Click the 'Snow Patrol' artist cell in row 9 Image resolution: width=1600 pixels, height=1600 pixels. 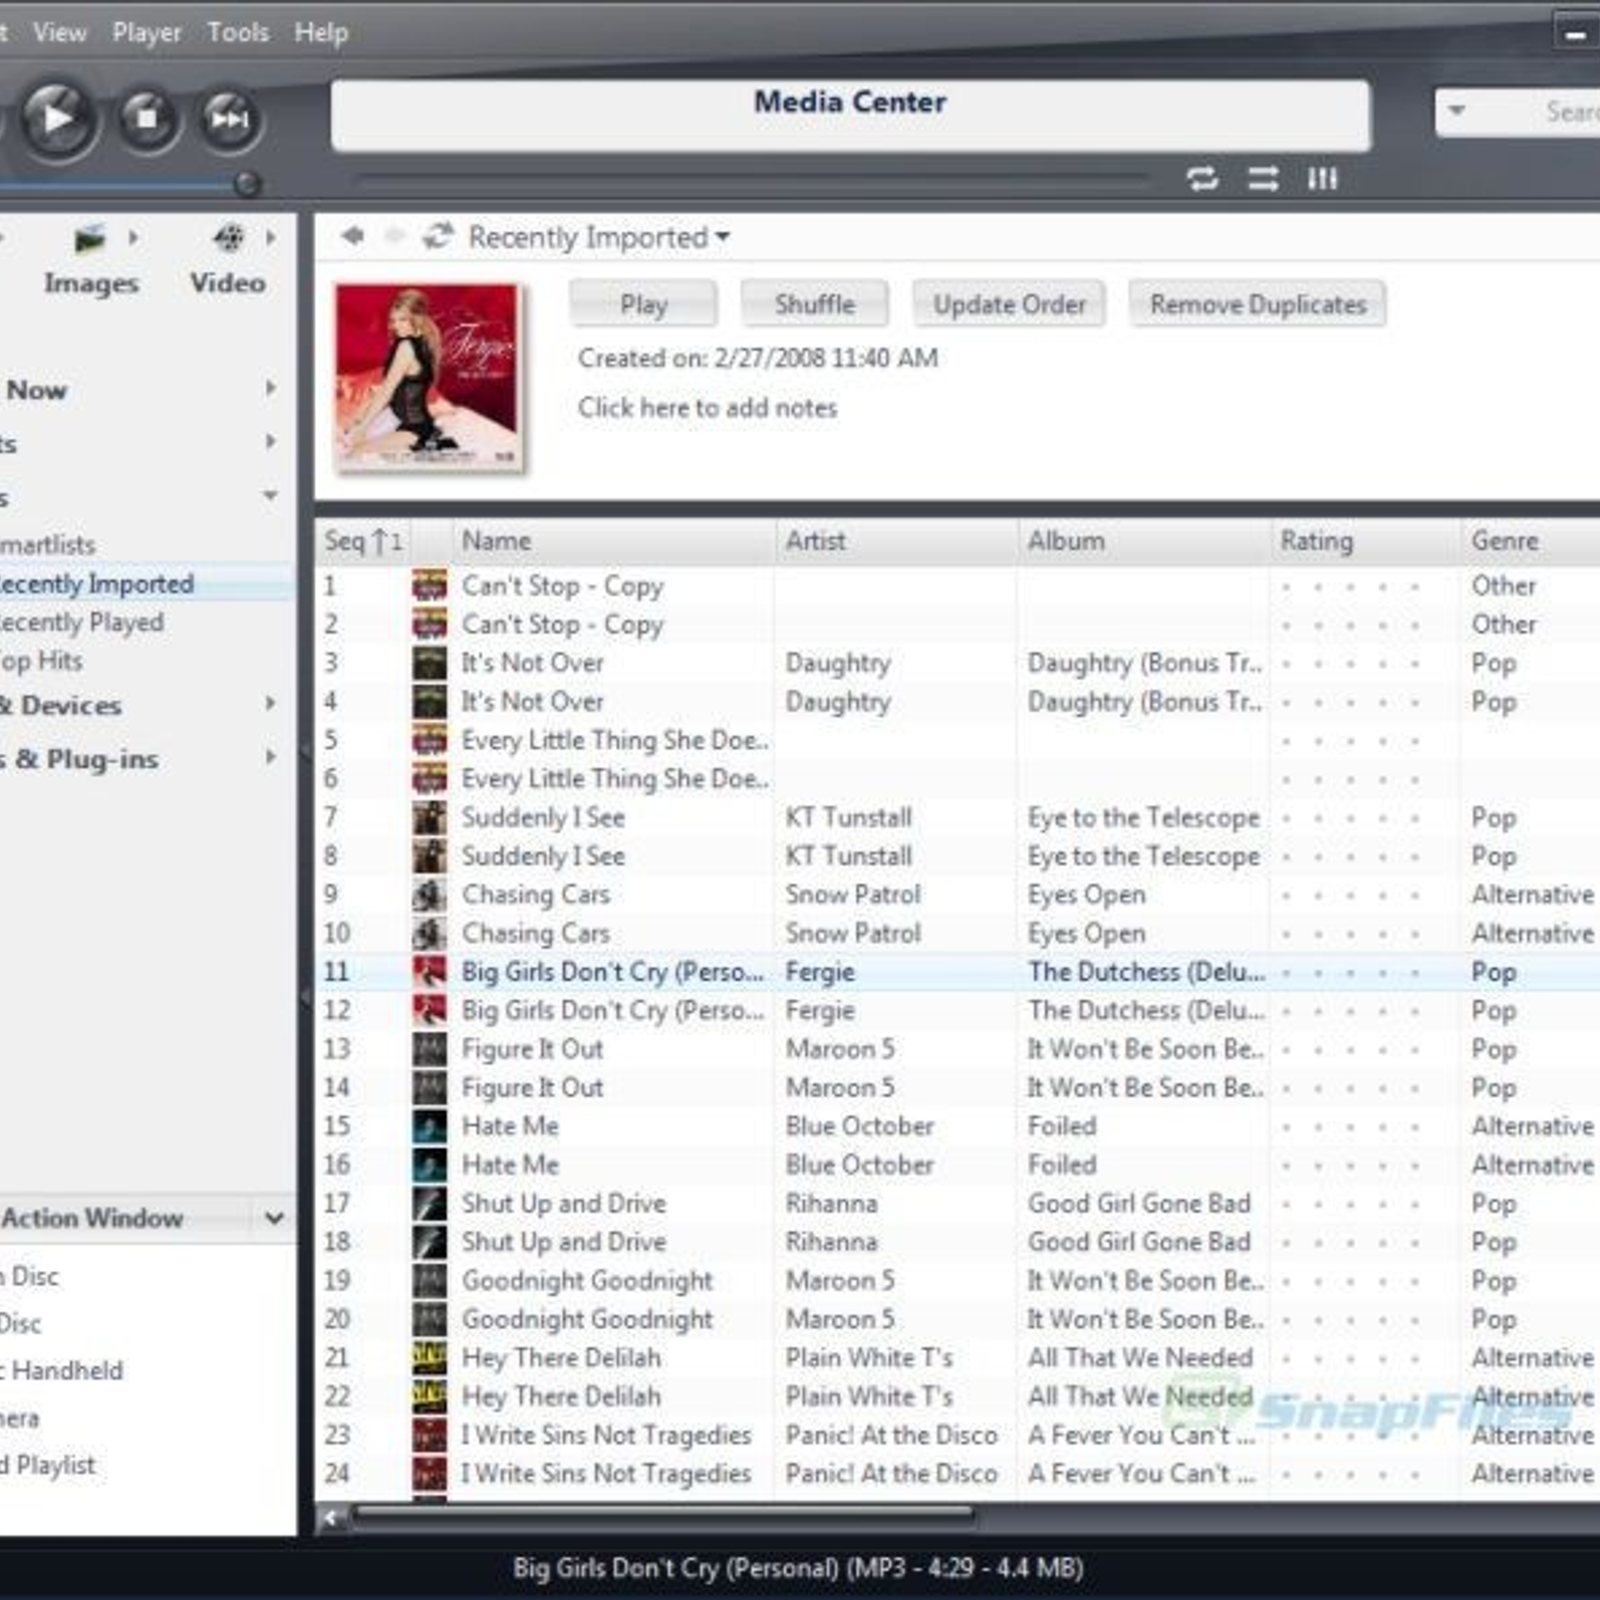[x=853, y=894]
